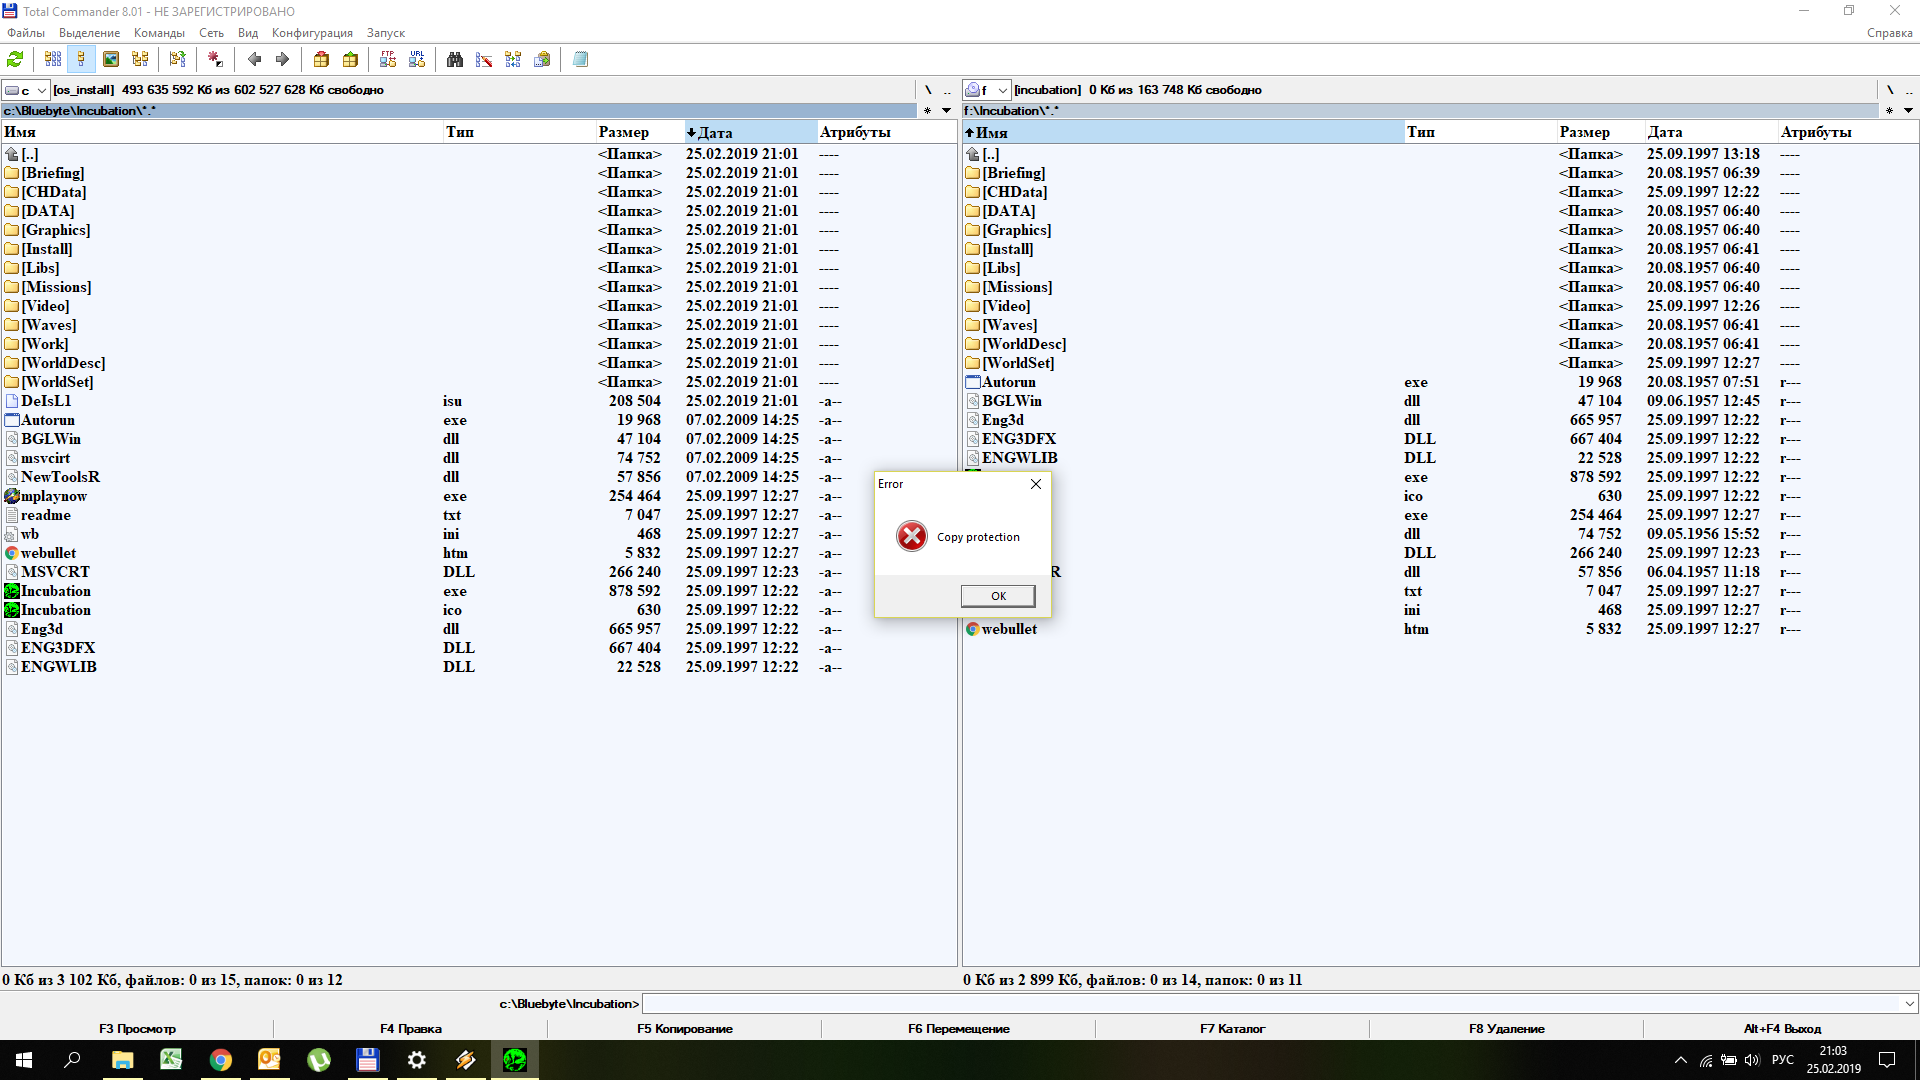Click the multi-rename tool icon
Viewport: 1920px width, 1080px height.
(x=484, y=60)
